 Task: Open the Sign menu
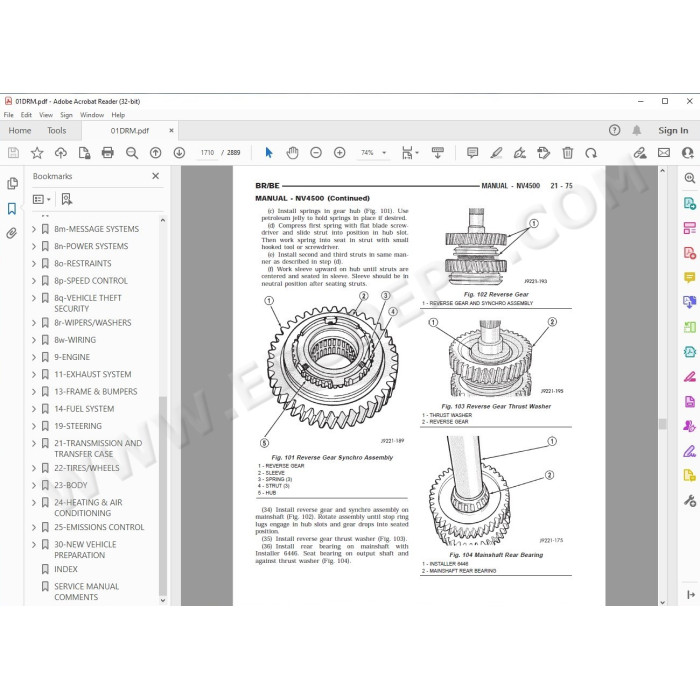pyautogui.click(x=67, y=115)
